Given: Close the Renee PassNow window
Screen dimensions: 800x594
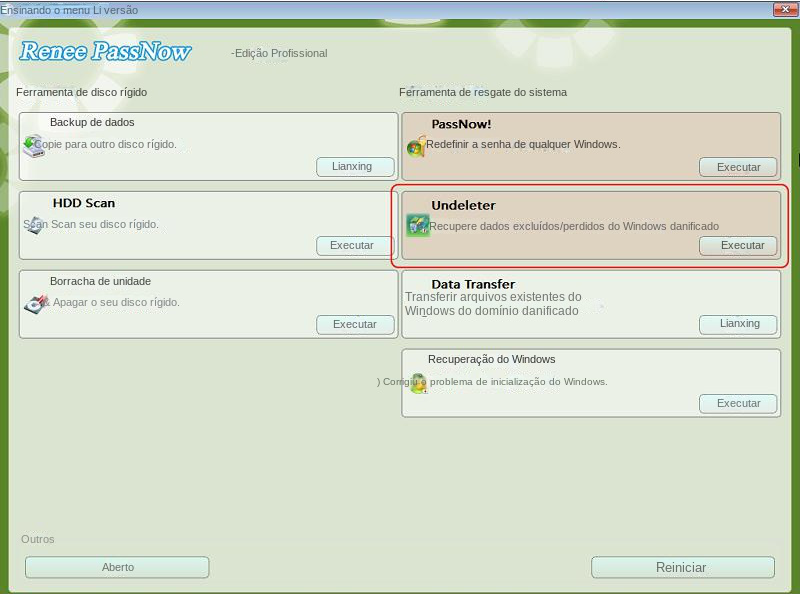Looking at the screenshot, I should pos(785,9).
